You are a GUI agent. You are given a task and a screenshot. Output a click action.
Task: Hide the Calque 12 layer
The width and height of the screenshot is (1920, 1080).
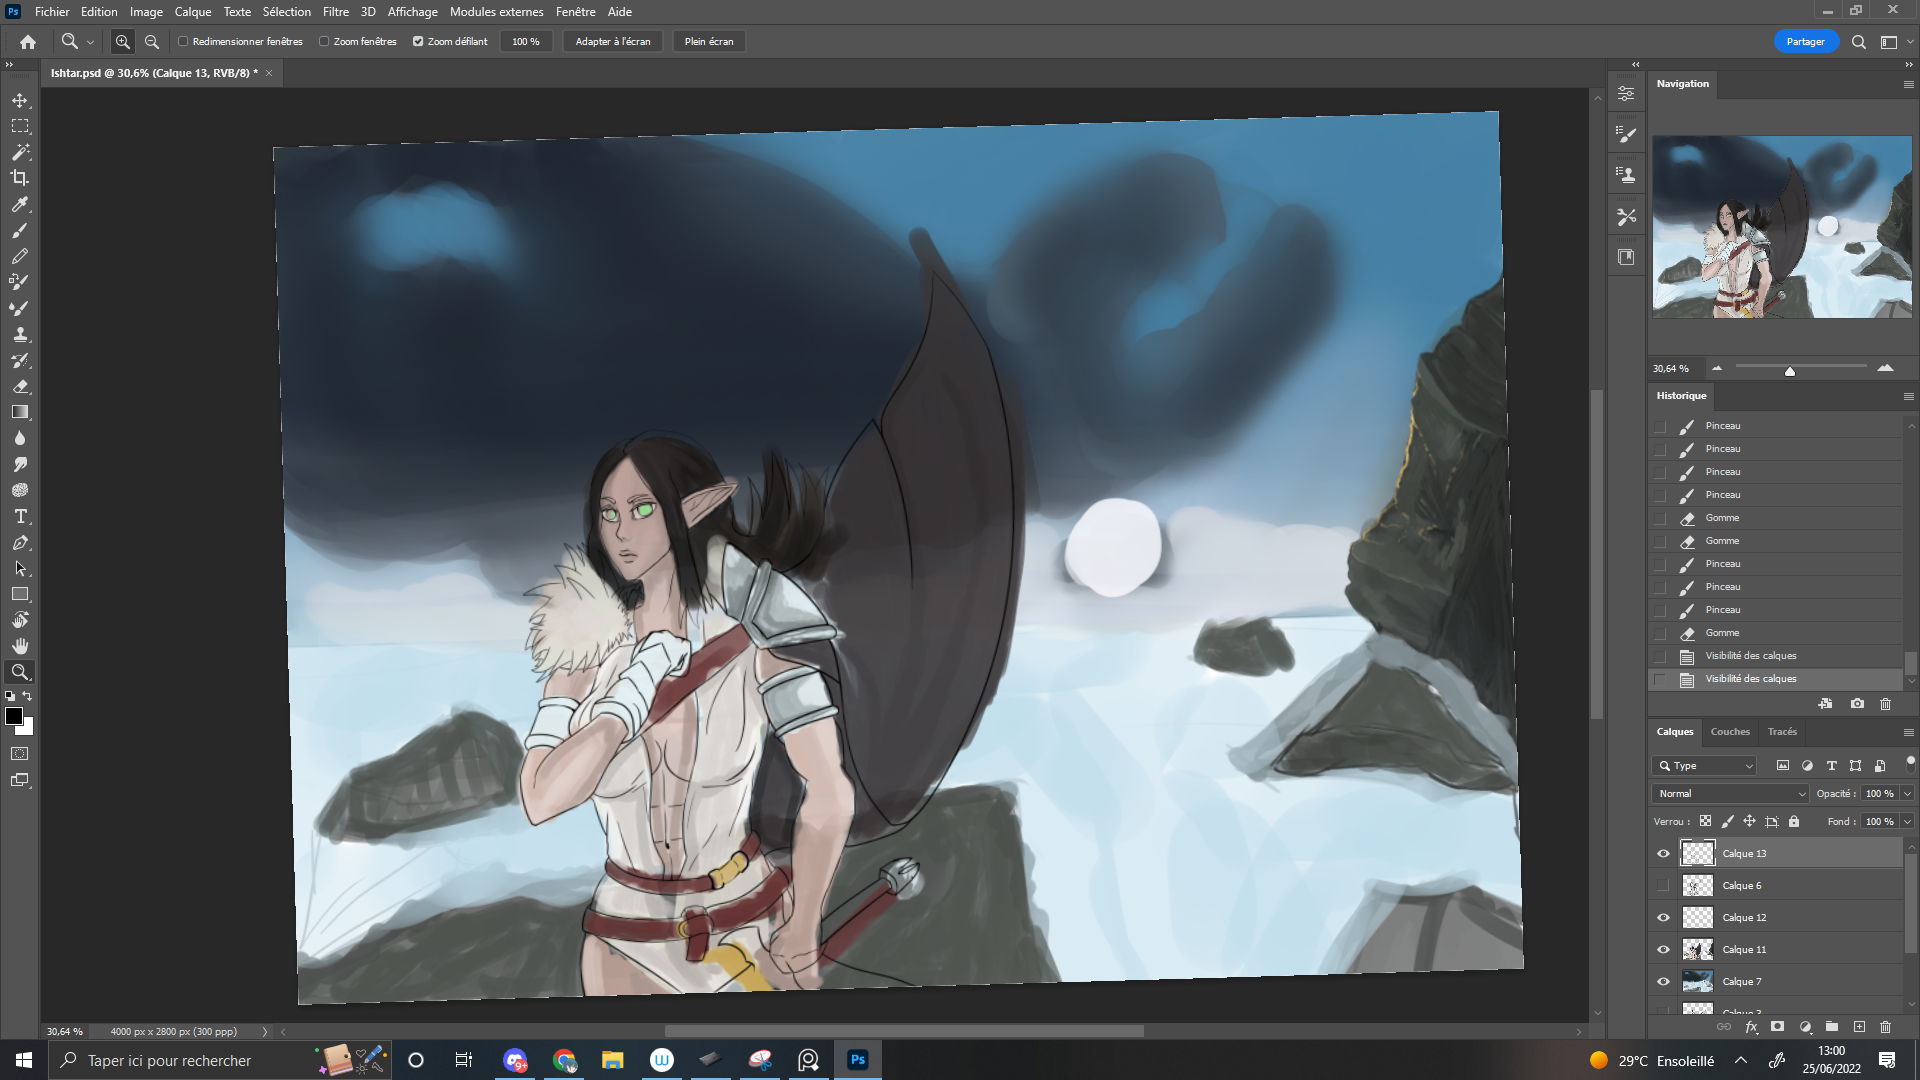[x=1663, y=918]
